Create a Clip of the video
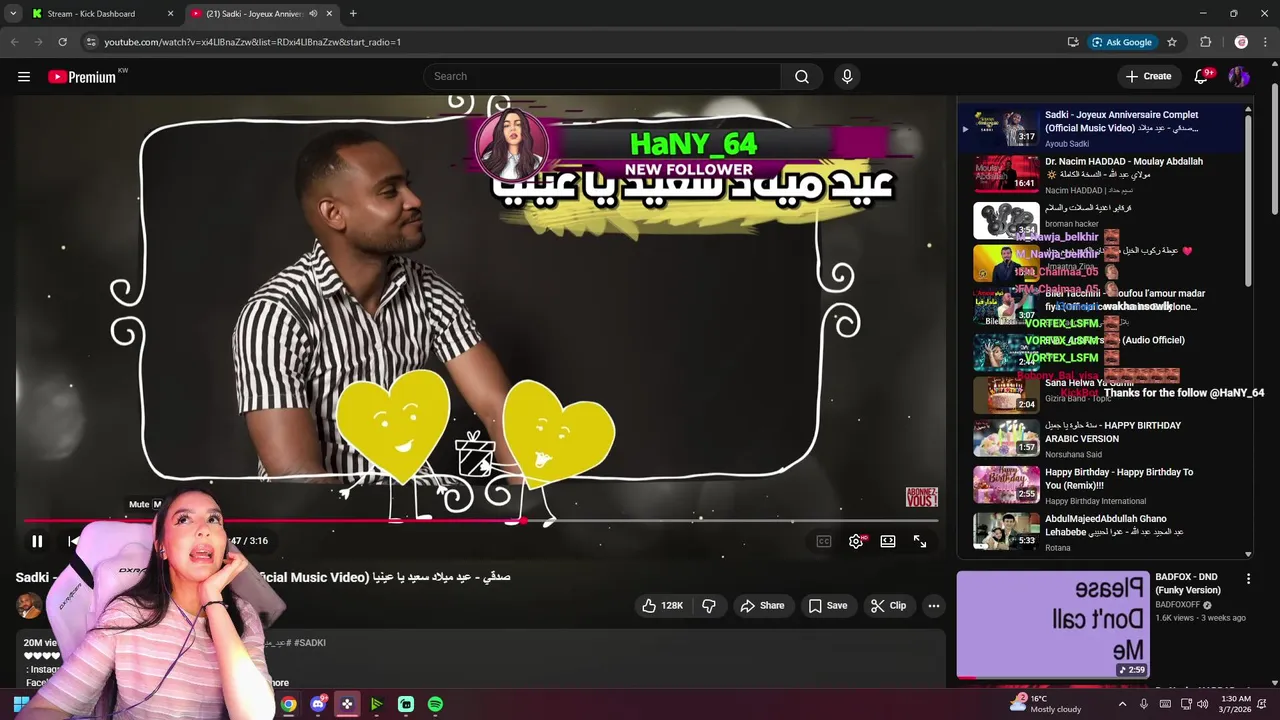The width and height of the screenshot is (1280, 720). point(888,605)
